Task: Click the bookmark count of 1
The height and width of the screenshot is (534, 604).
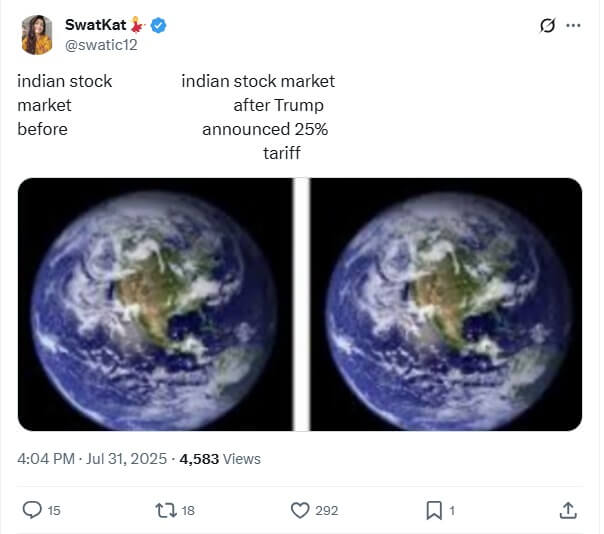Action: (452, 510)
